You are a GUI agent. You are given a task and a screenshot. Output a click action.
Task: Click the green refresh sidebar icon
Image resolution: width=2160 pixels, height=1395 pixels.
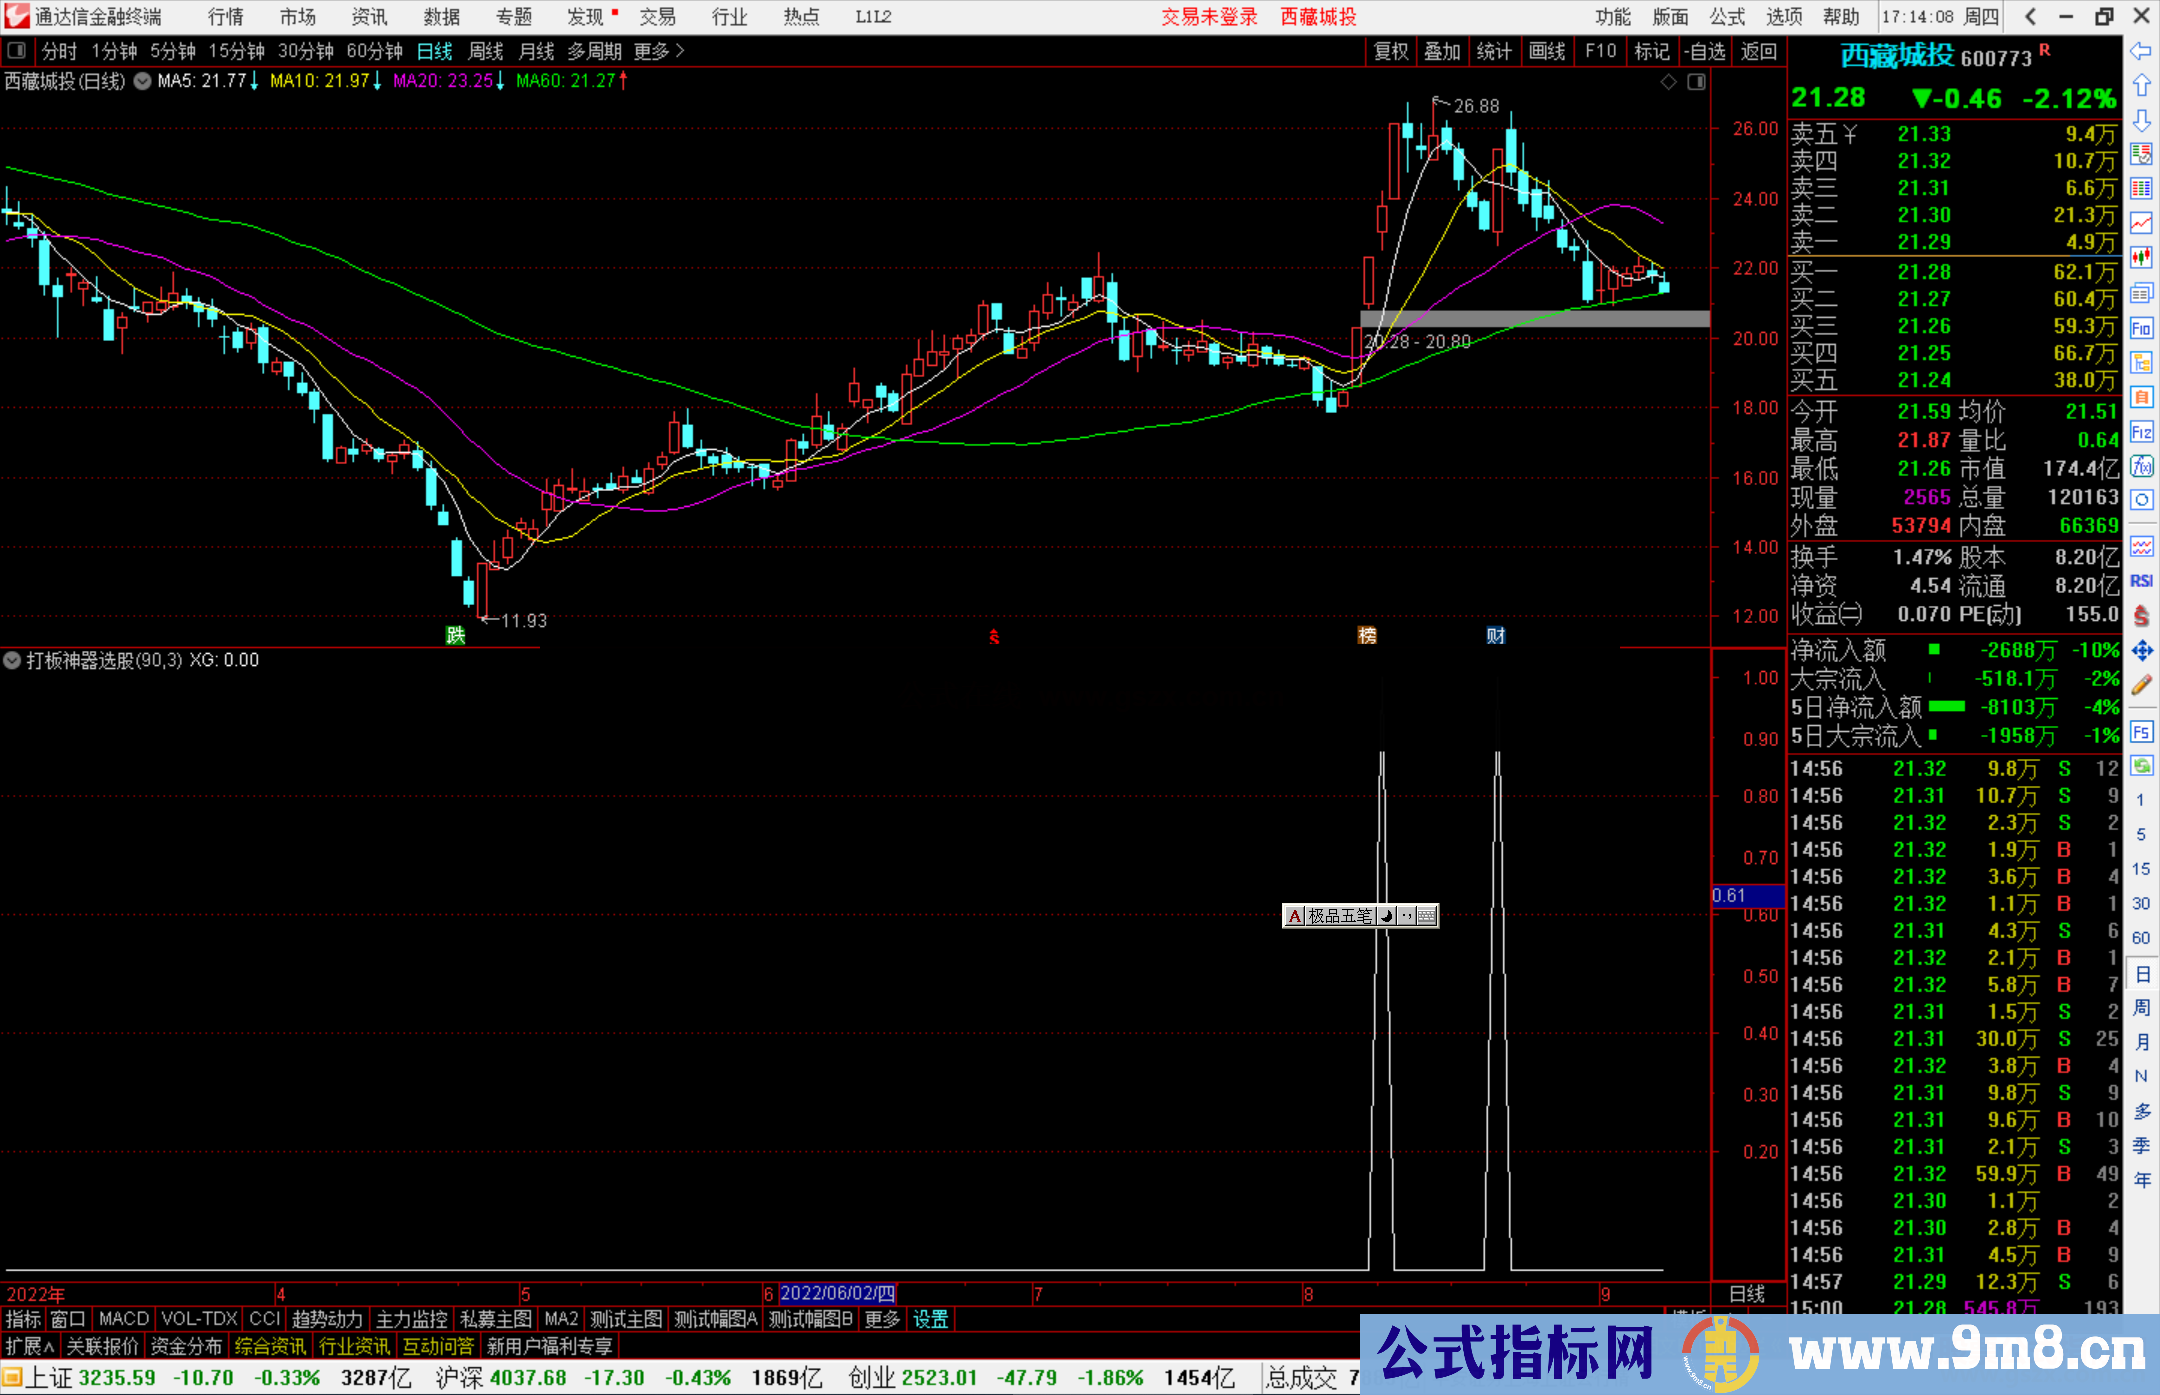point(2141,766)
